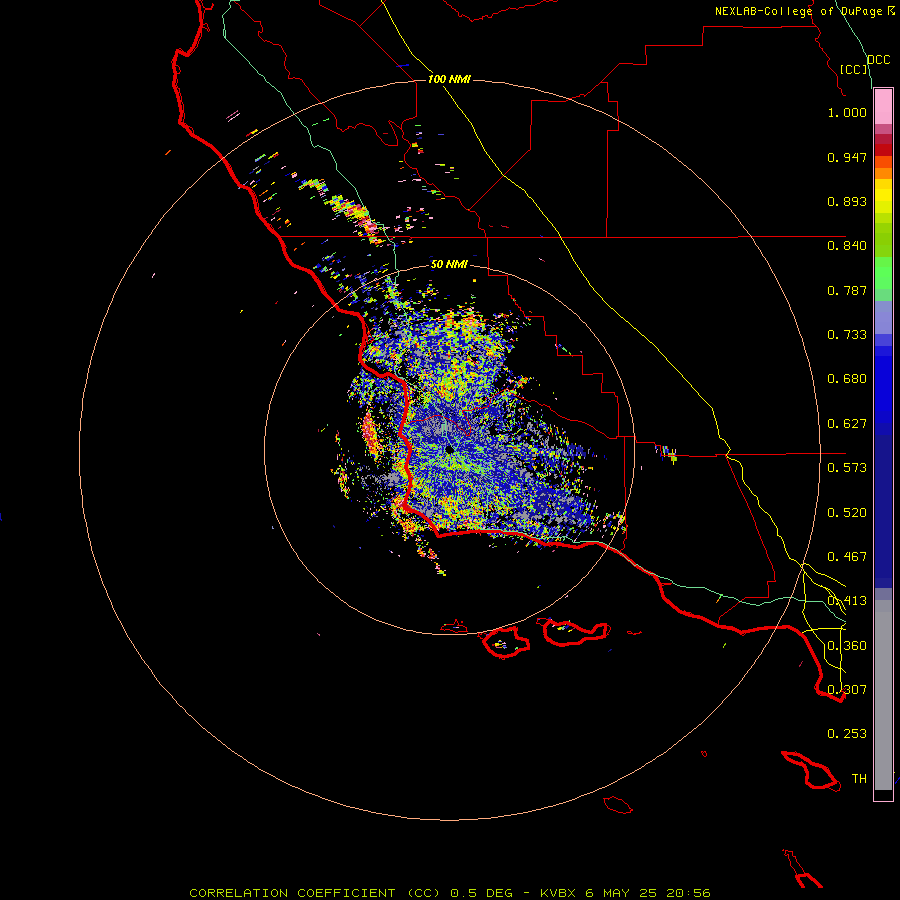Image resolution: width=900 pixels, height=900 pixels.
Task: Click the 0.573 color scale value
Action: coord(847,468)
